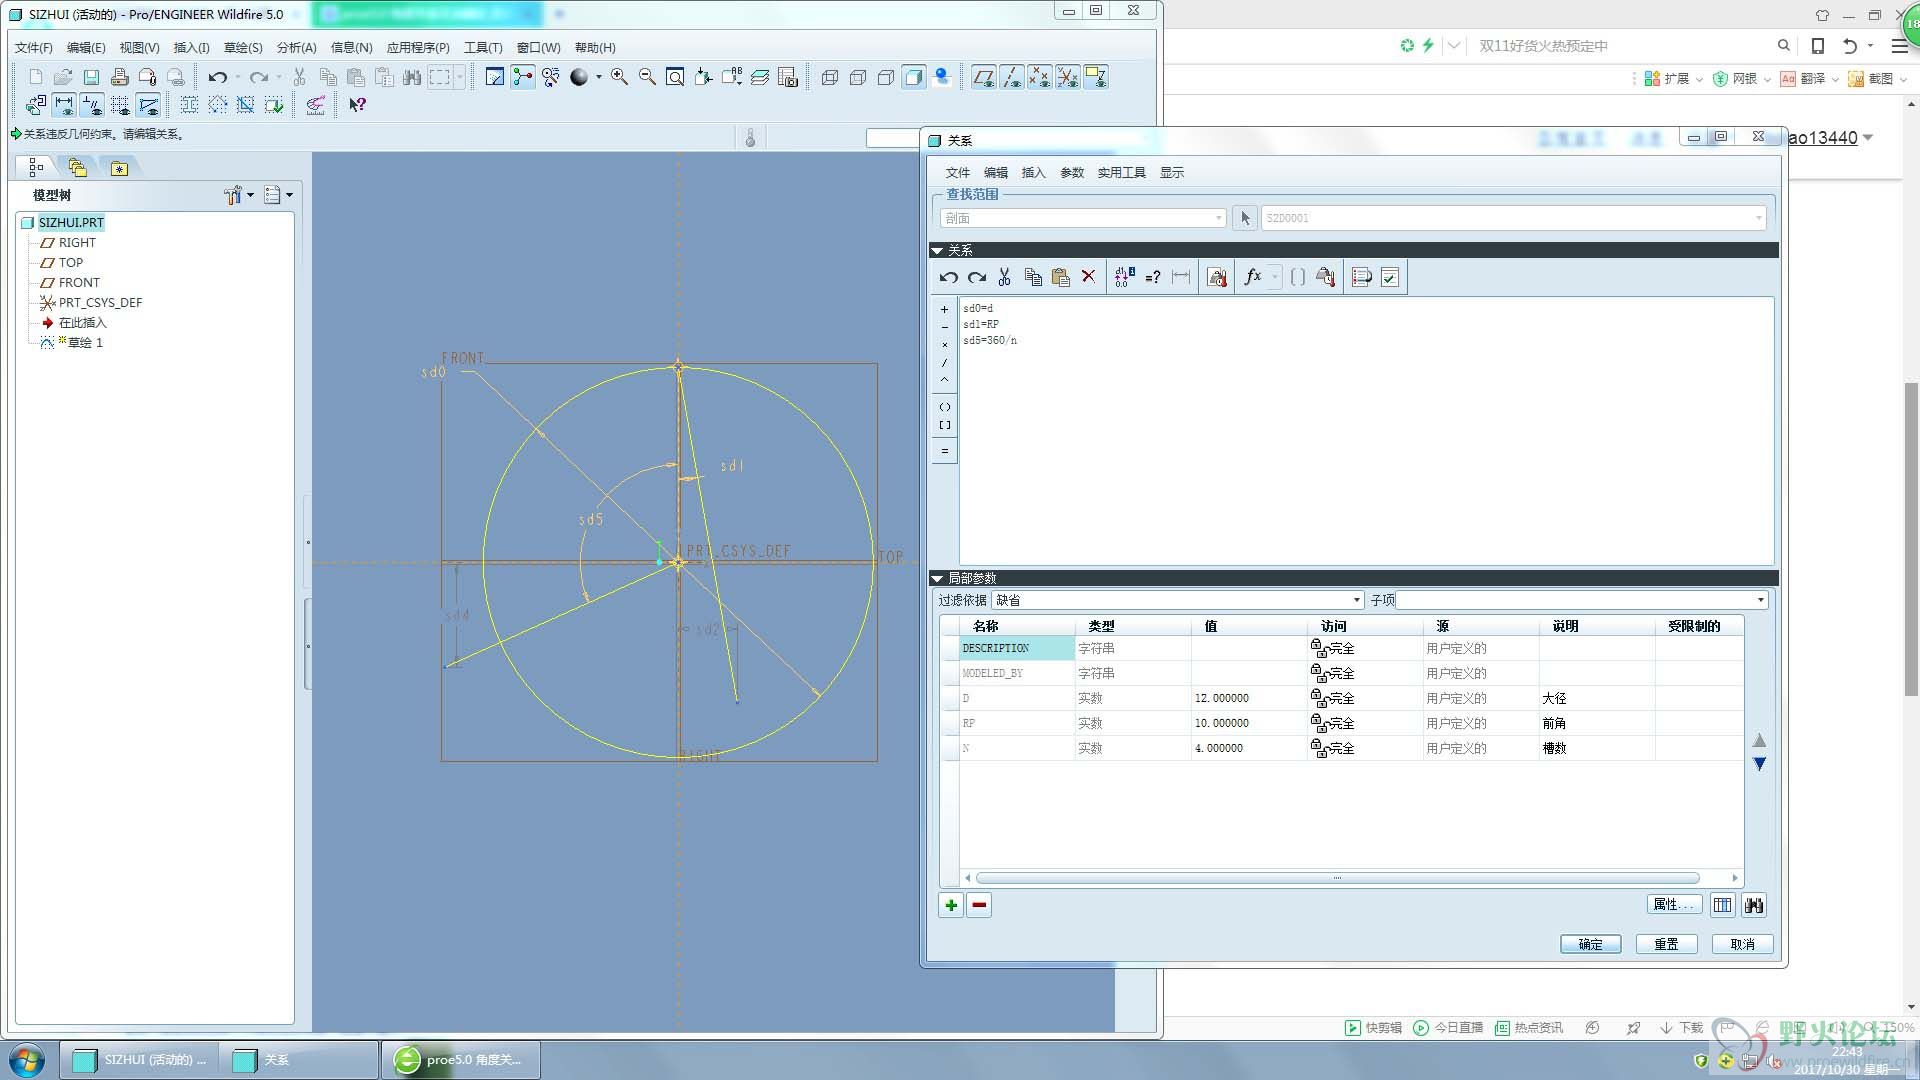This screenshot has height=1080, width=1920.
Task: Click the evaluate expression '=?' icon
Action: (1153, 277)
